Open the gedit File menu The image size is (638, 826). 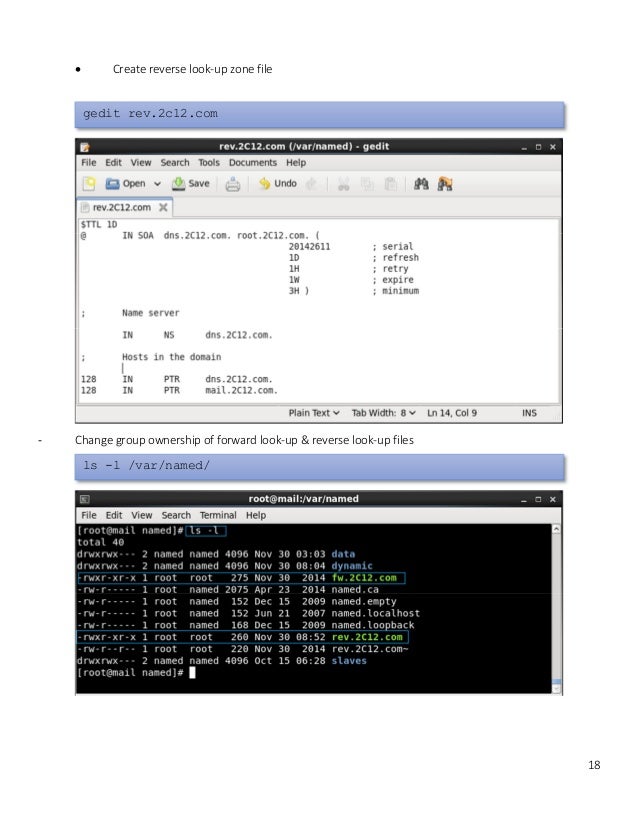89,163
